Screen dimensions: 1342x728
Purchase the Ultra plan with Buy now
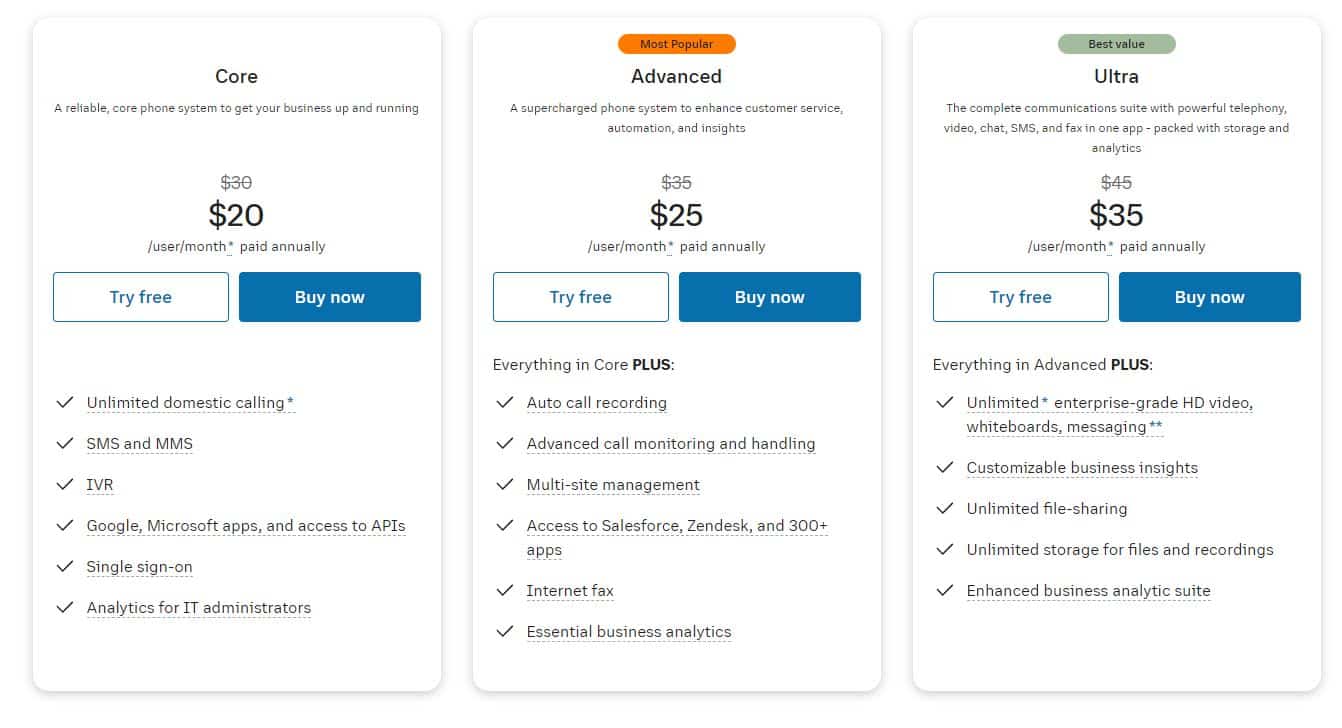pyautogui.click(x=1210, y=297)
